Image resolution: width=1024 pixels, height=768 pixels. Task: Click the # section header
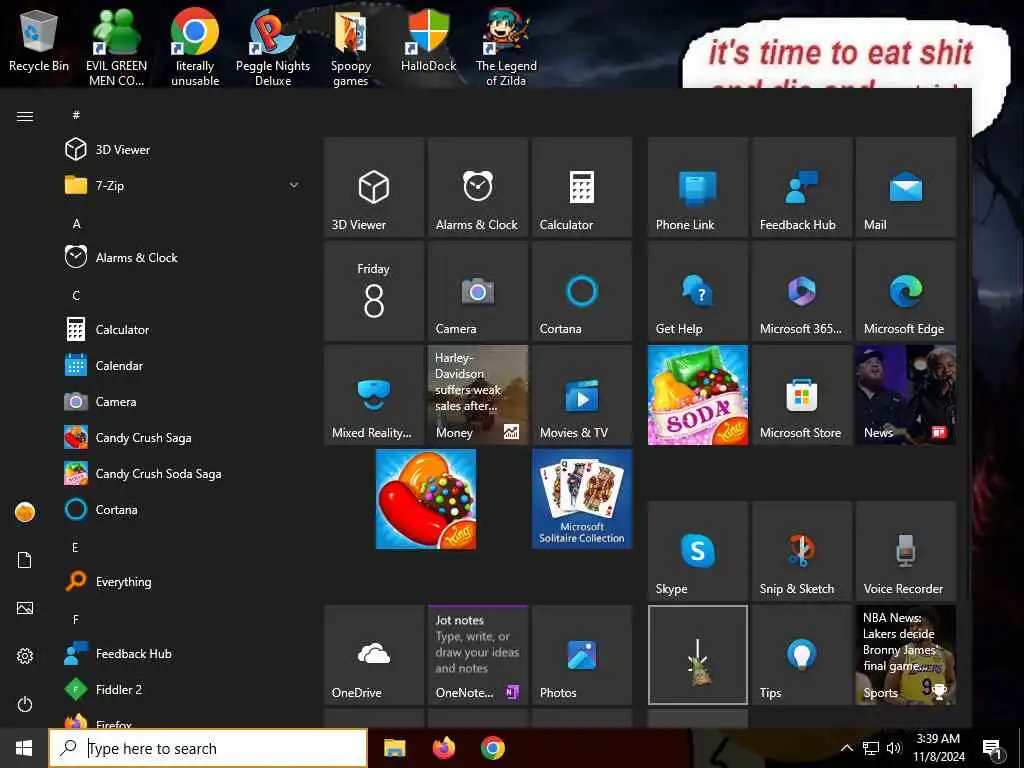pos(76,115)
